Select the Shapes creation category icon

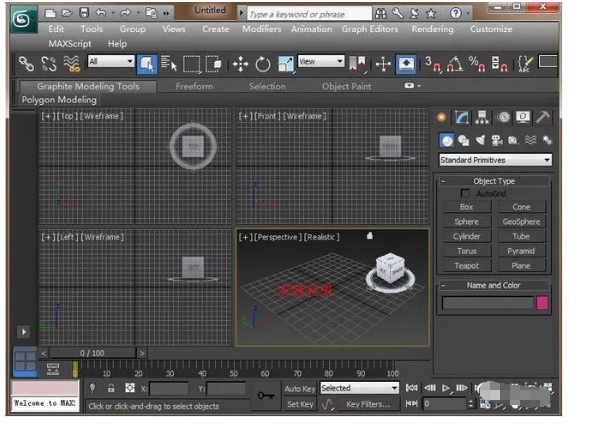(x=464, y=140)
